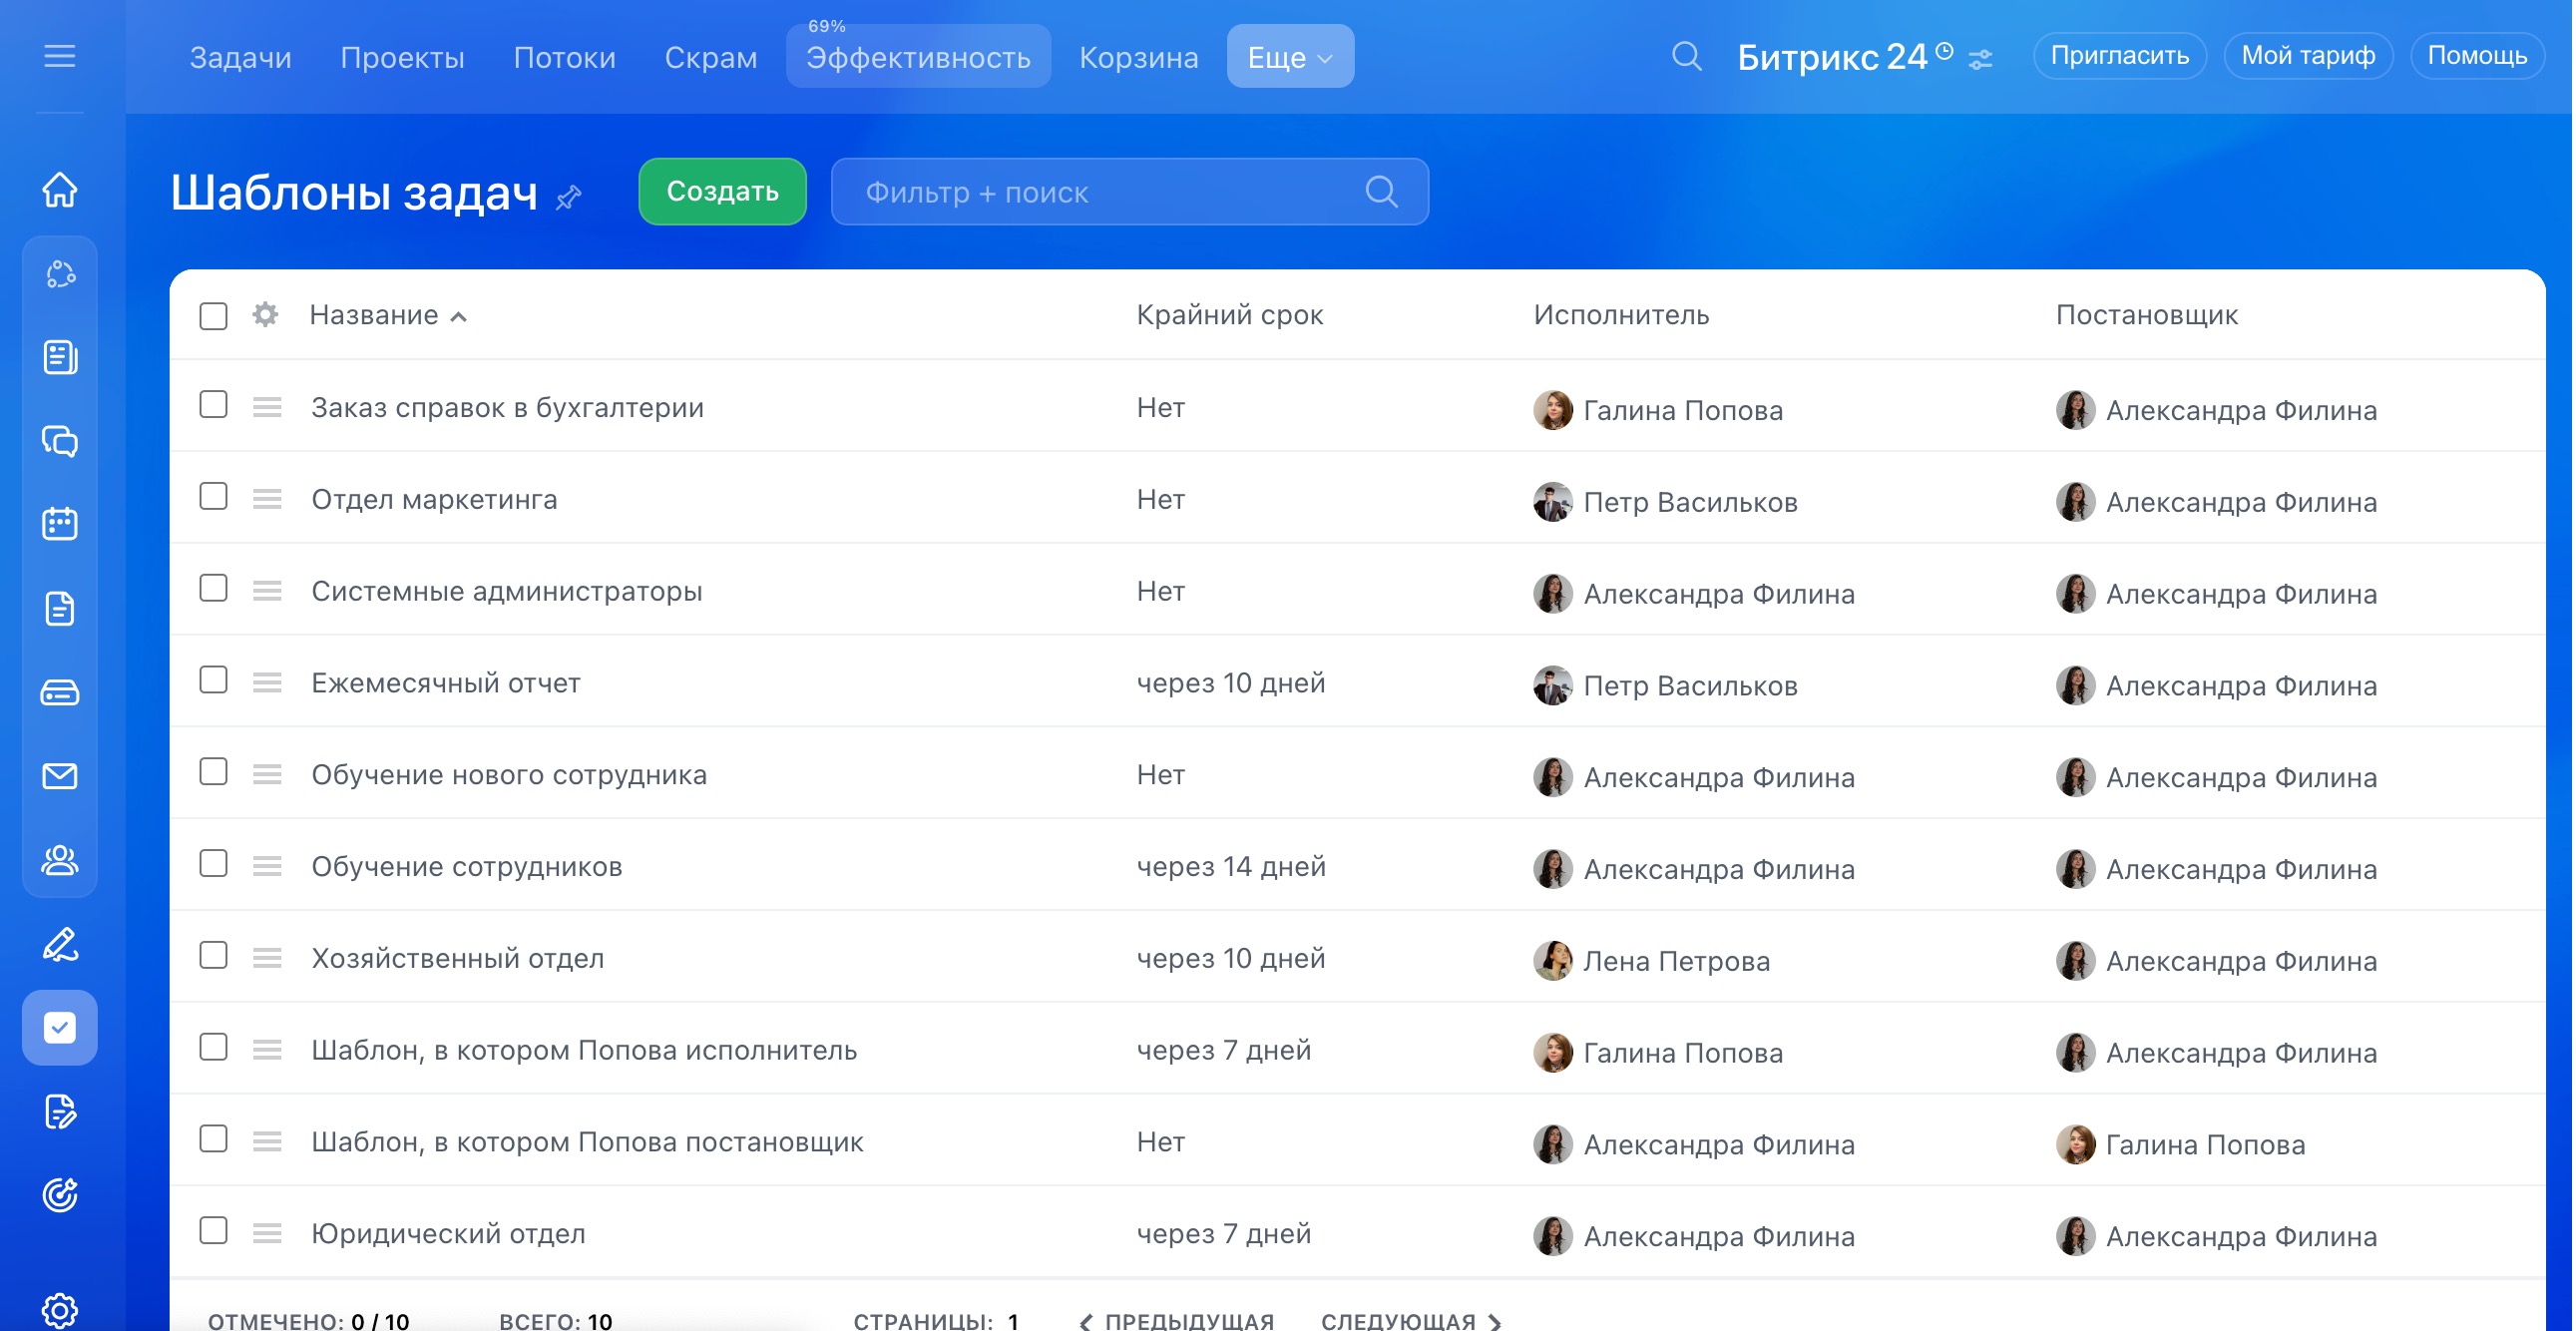This screenshot has width=2576, height=1331.
Task: Open the Эффективность tab
Action: (x=917, y=57)
